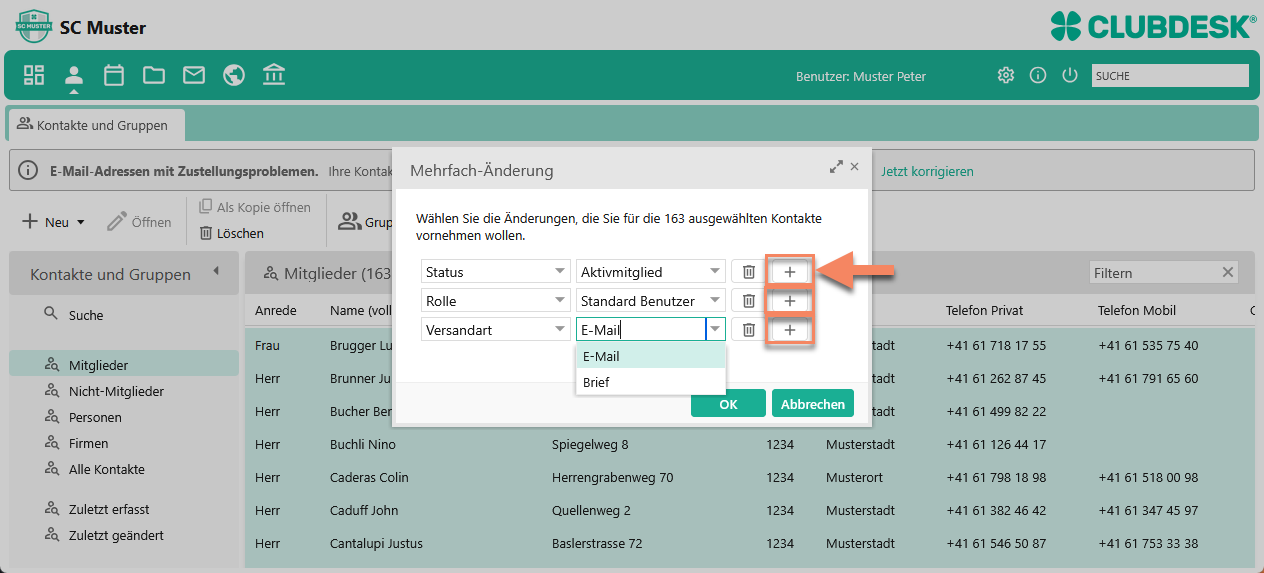Image resolution: width=1264 pixels, height=573 pixels.
Task: Click the info circle icon in header
Action: (1038, 75)
